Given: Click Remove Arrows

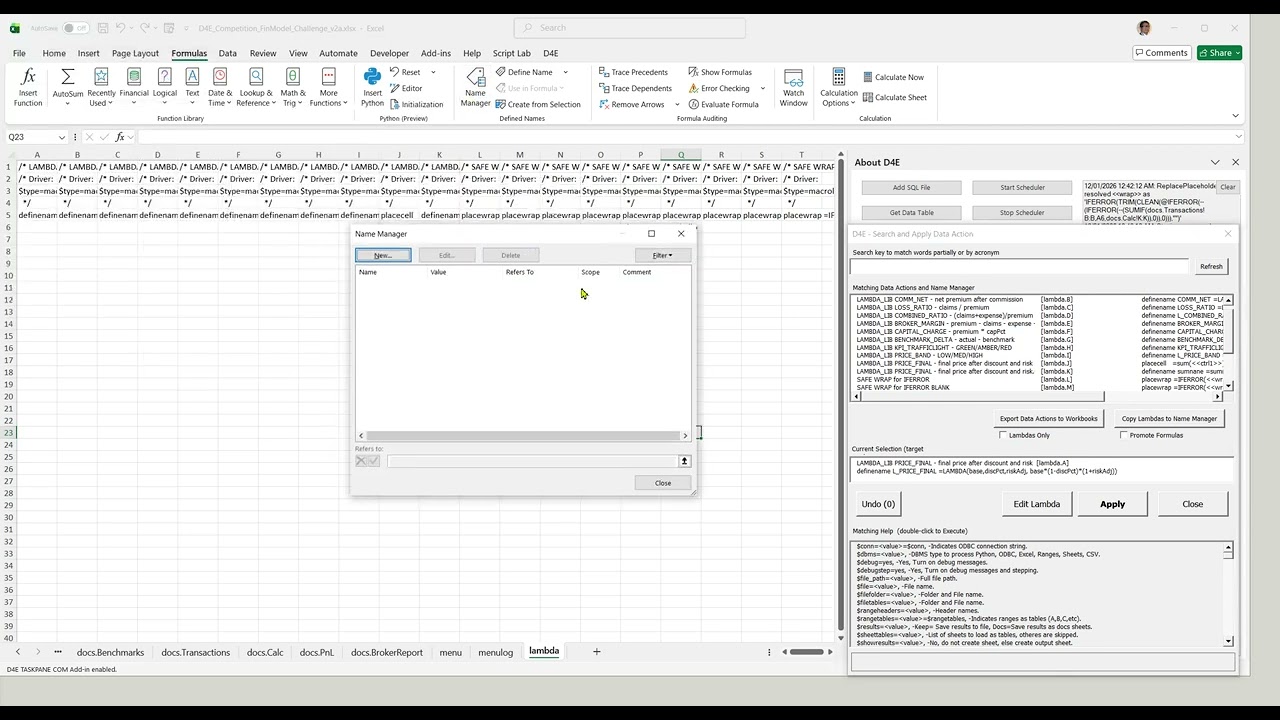Looking at the screenshot, I should [631, 104].
